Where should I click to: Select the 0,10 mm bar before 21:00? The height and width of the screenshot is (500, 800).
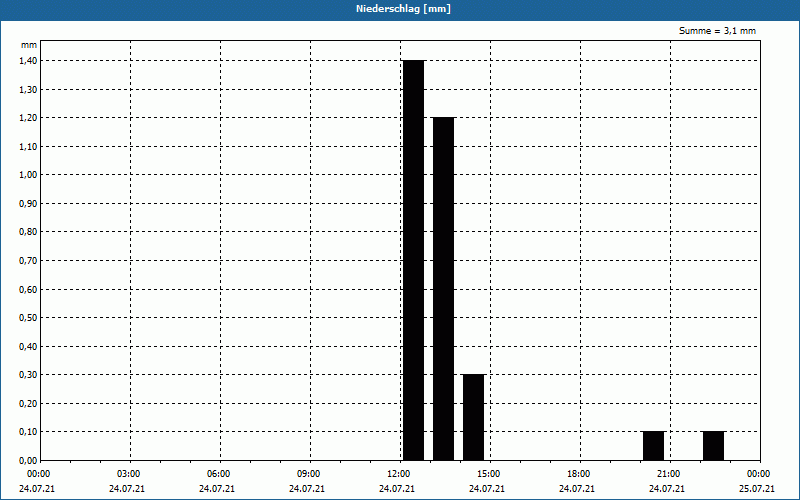tap(654, 446)
